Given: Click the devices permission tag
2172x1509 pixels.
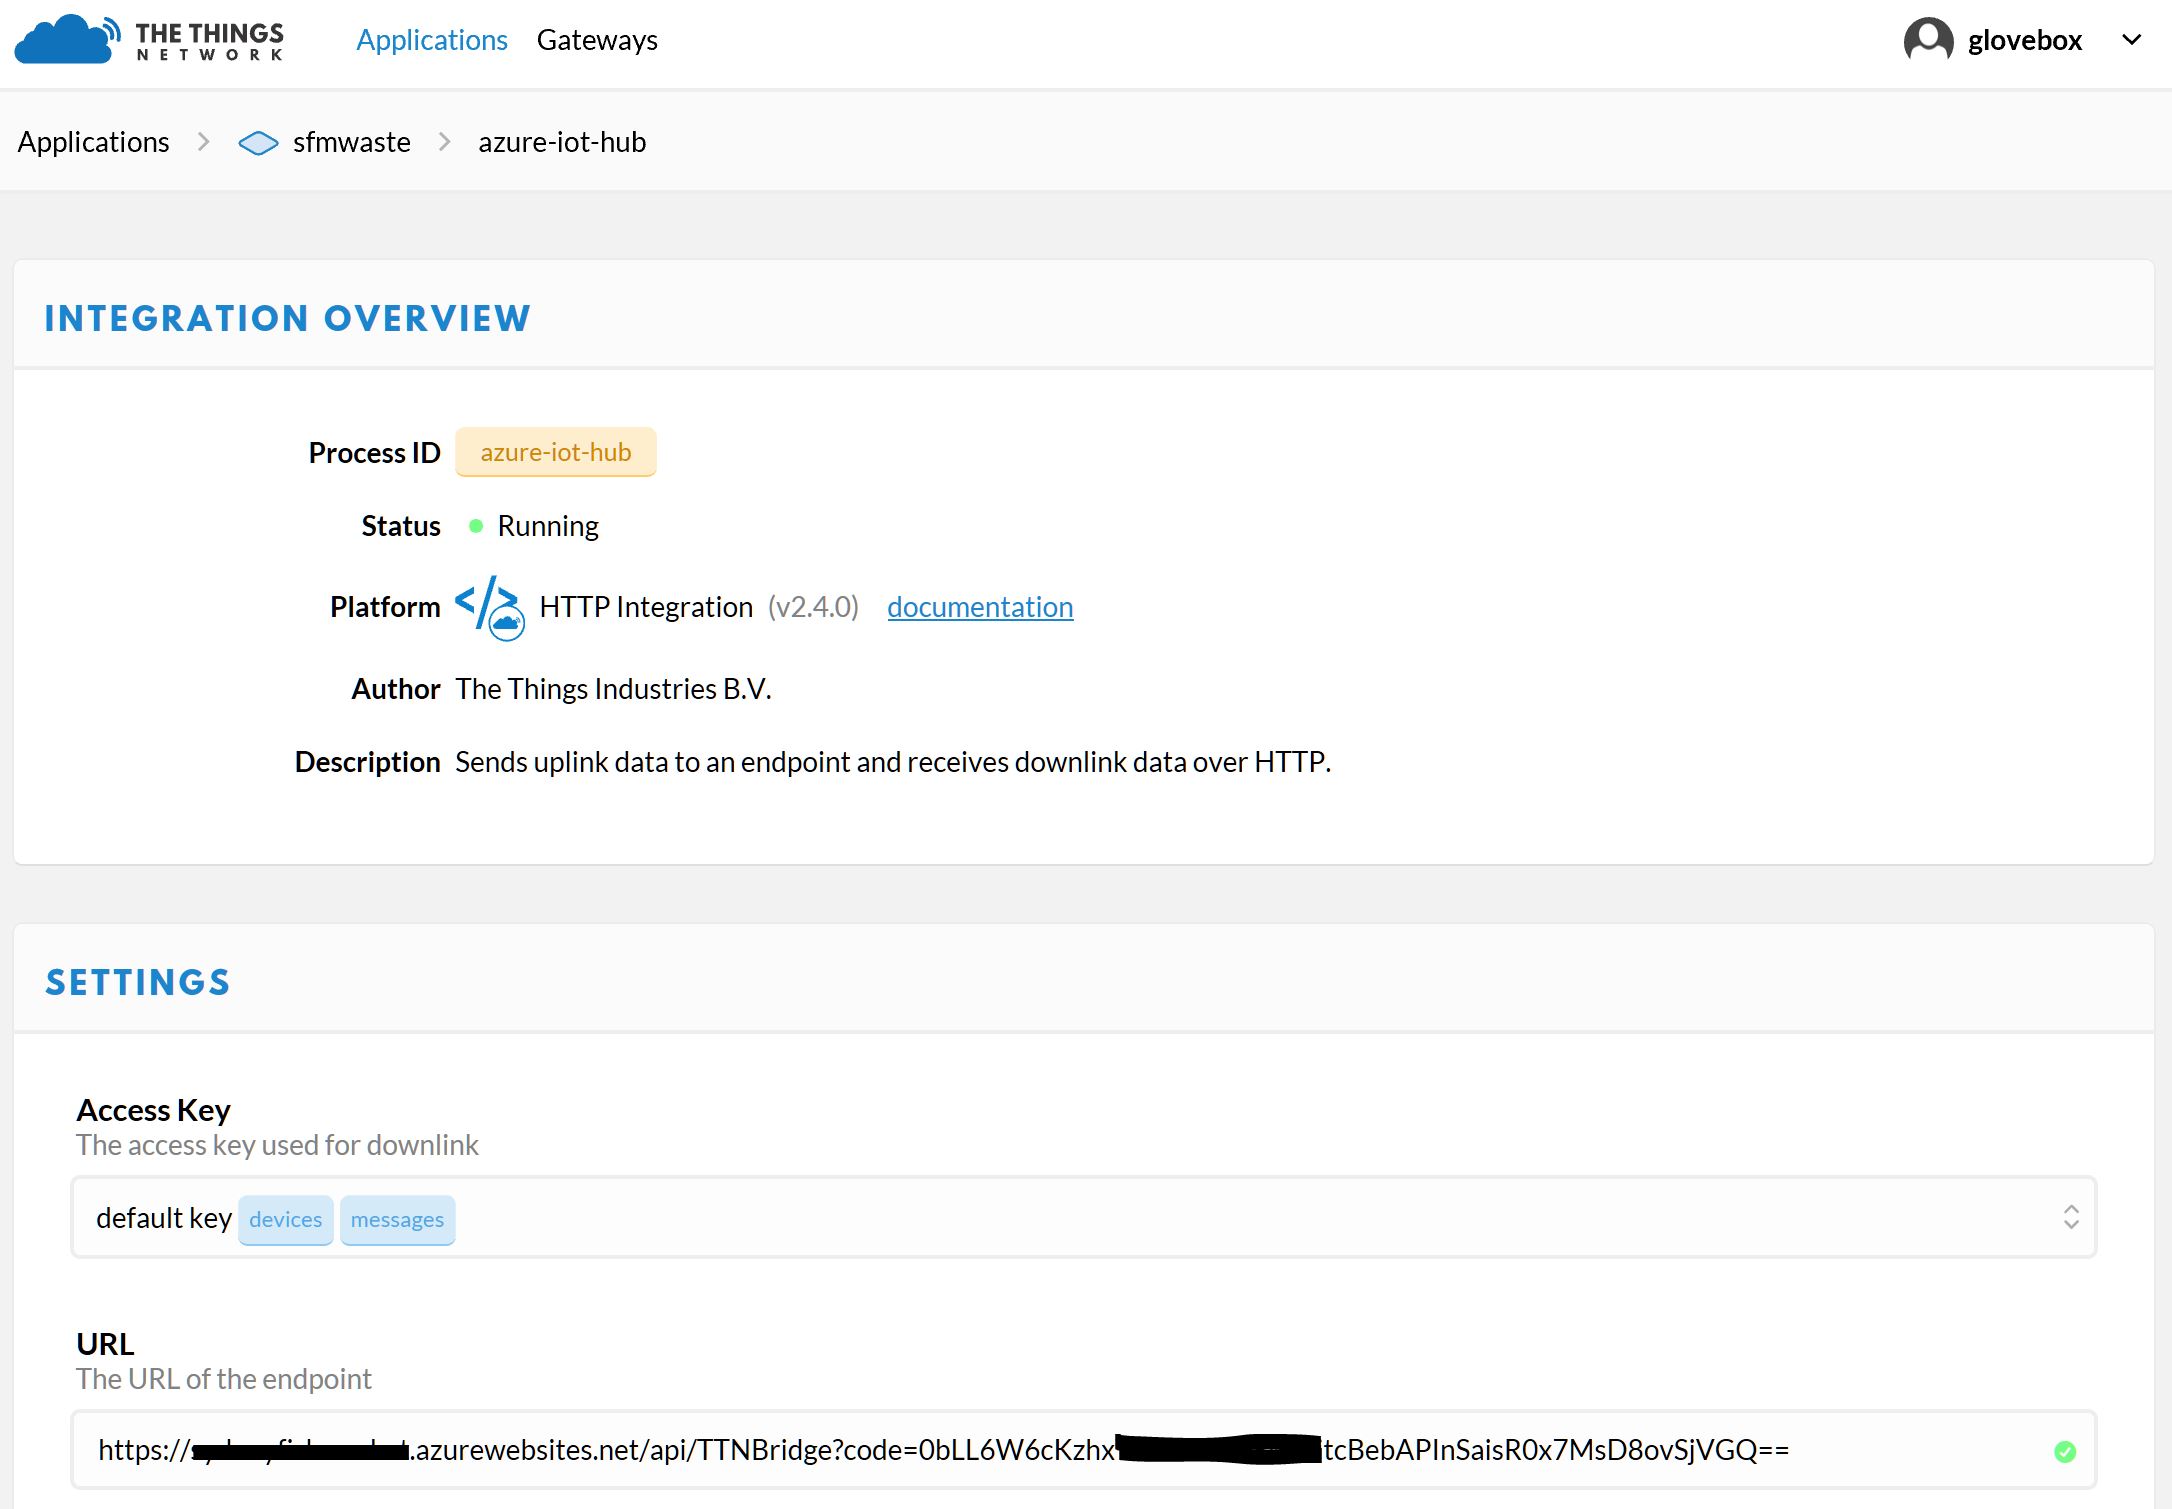Looking at the screenshot, I should click(x=285, y=1219).
